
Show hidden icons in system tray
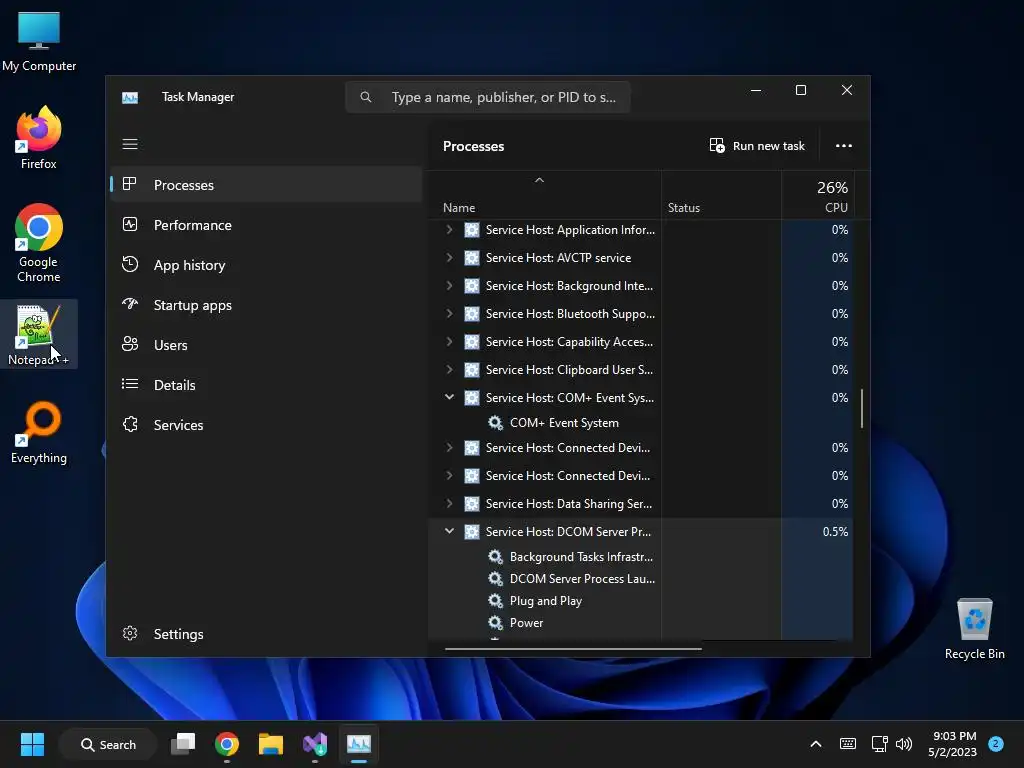(816, 744)
